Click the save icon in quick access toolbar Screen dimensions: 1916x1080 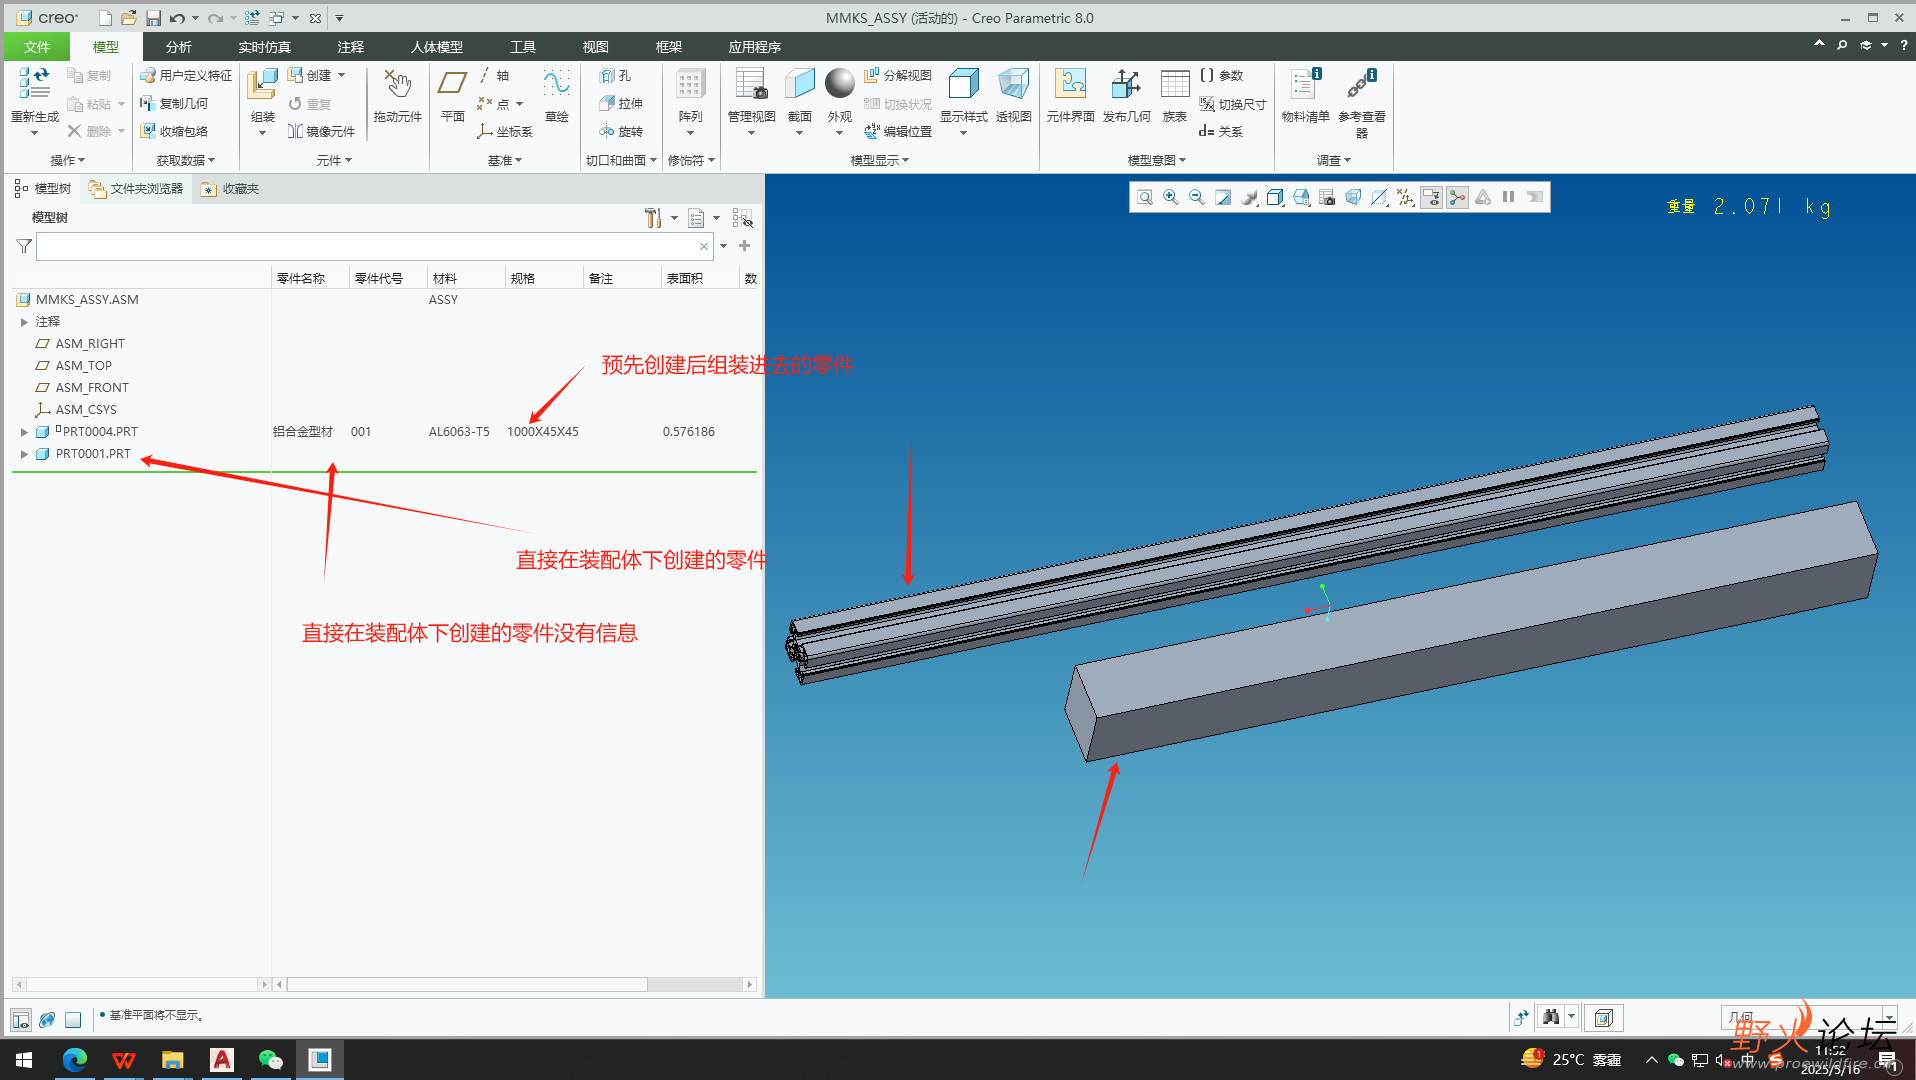(153, 18)
